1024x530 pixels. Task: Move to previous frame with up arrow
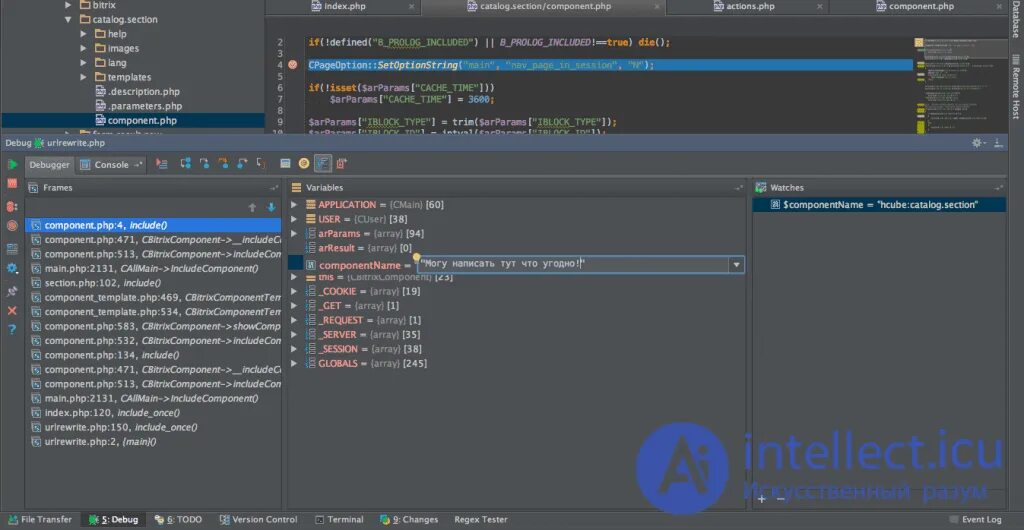click(x=253, y=208)
